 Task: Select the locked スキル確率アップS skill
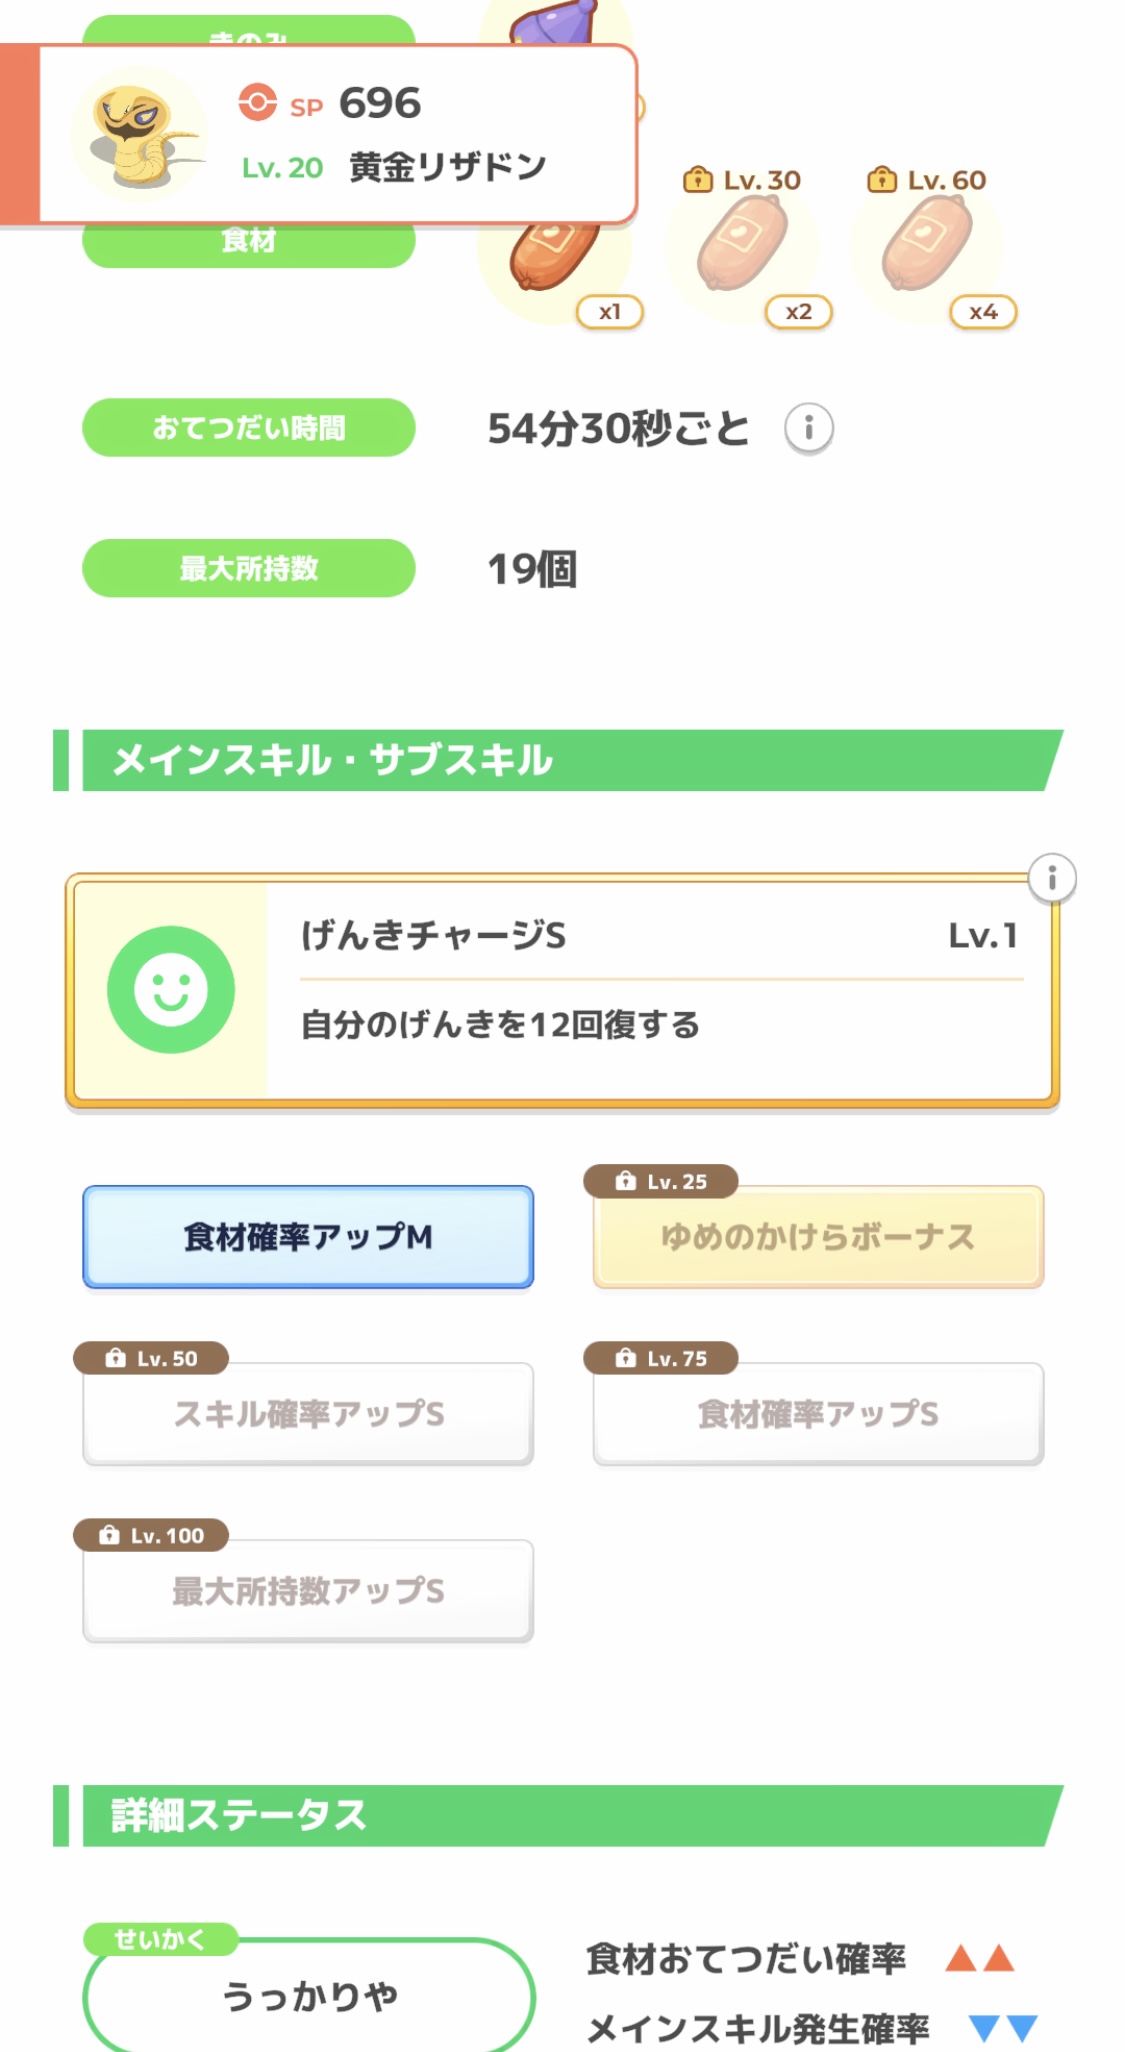click(x=308, y=1413)
